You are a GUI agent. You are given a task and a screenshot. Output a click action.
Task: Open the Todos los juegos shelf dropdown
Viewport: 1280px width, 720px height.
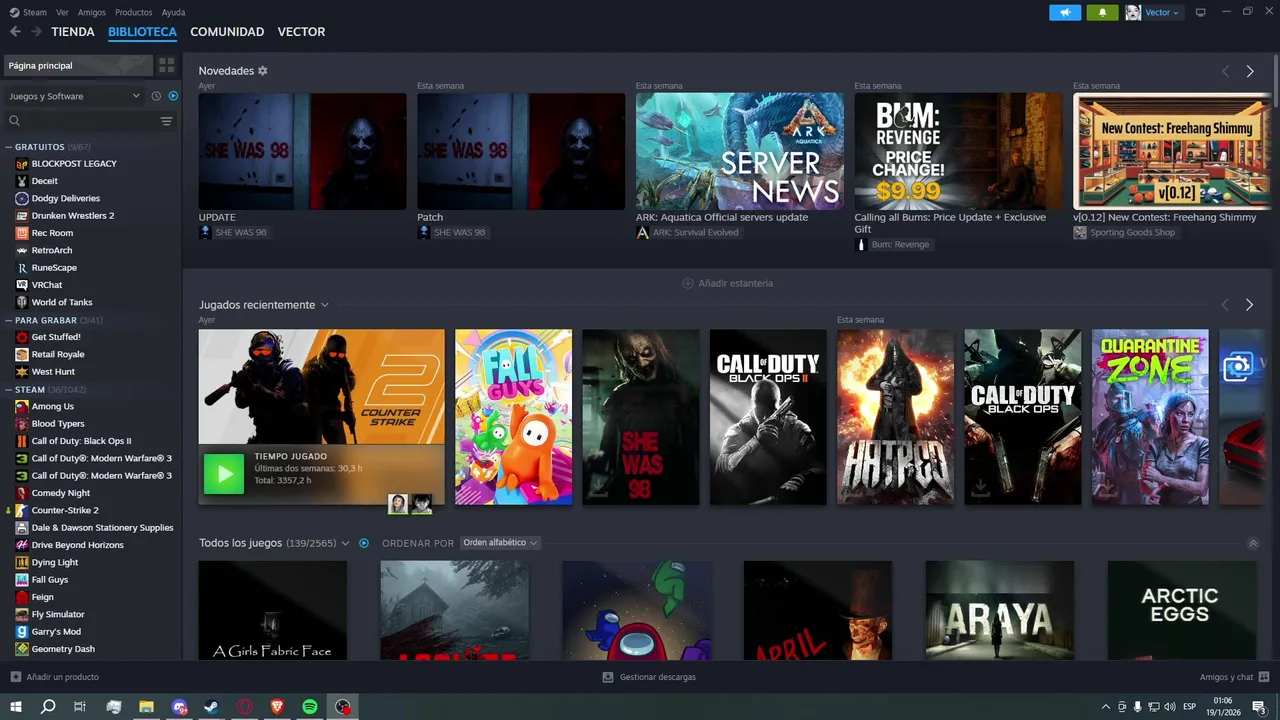click(345, 543)
